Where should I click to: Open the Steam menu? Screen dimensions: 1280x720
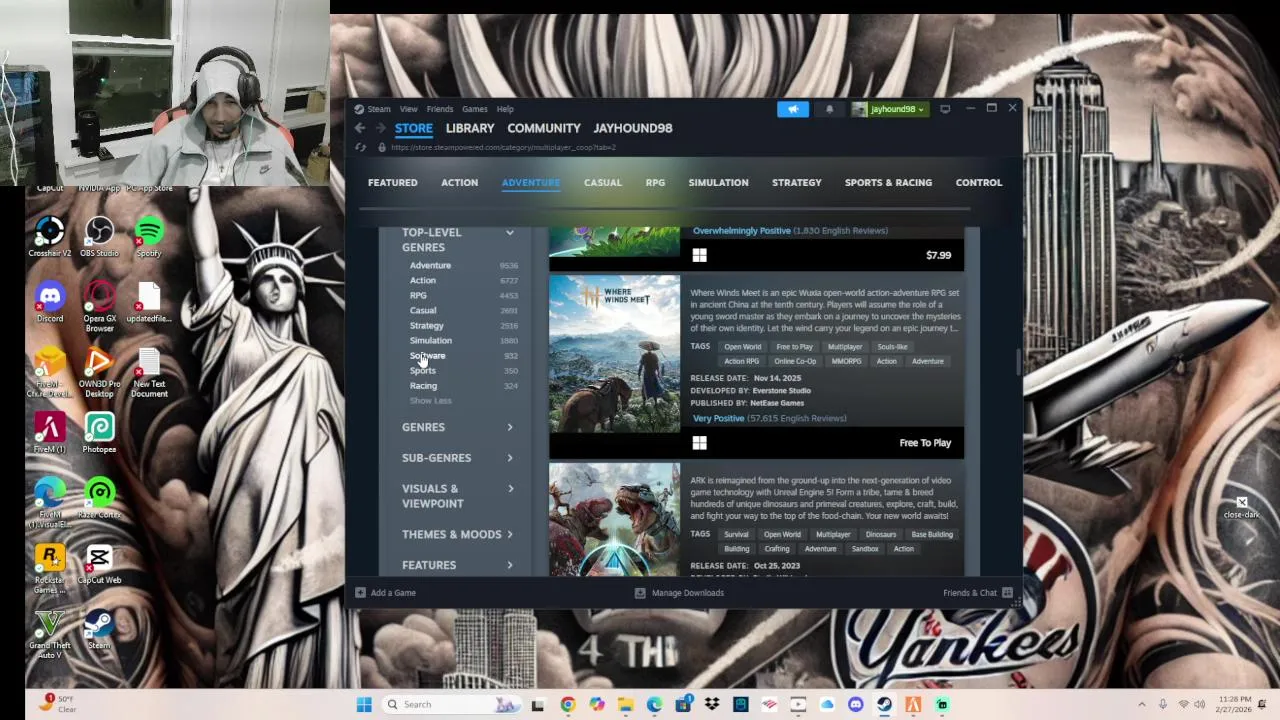point(379,109)
